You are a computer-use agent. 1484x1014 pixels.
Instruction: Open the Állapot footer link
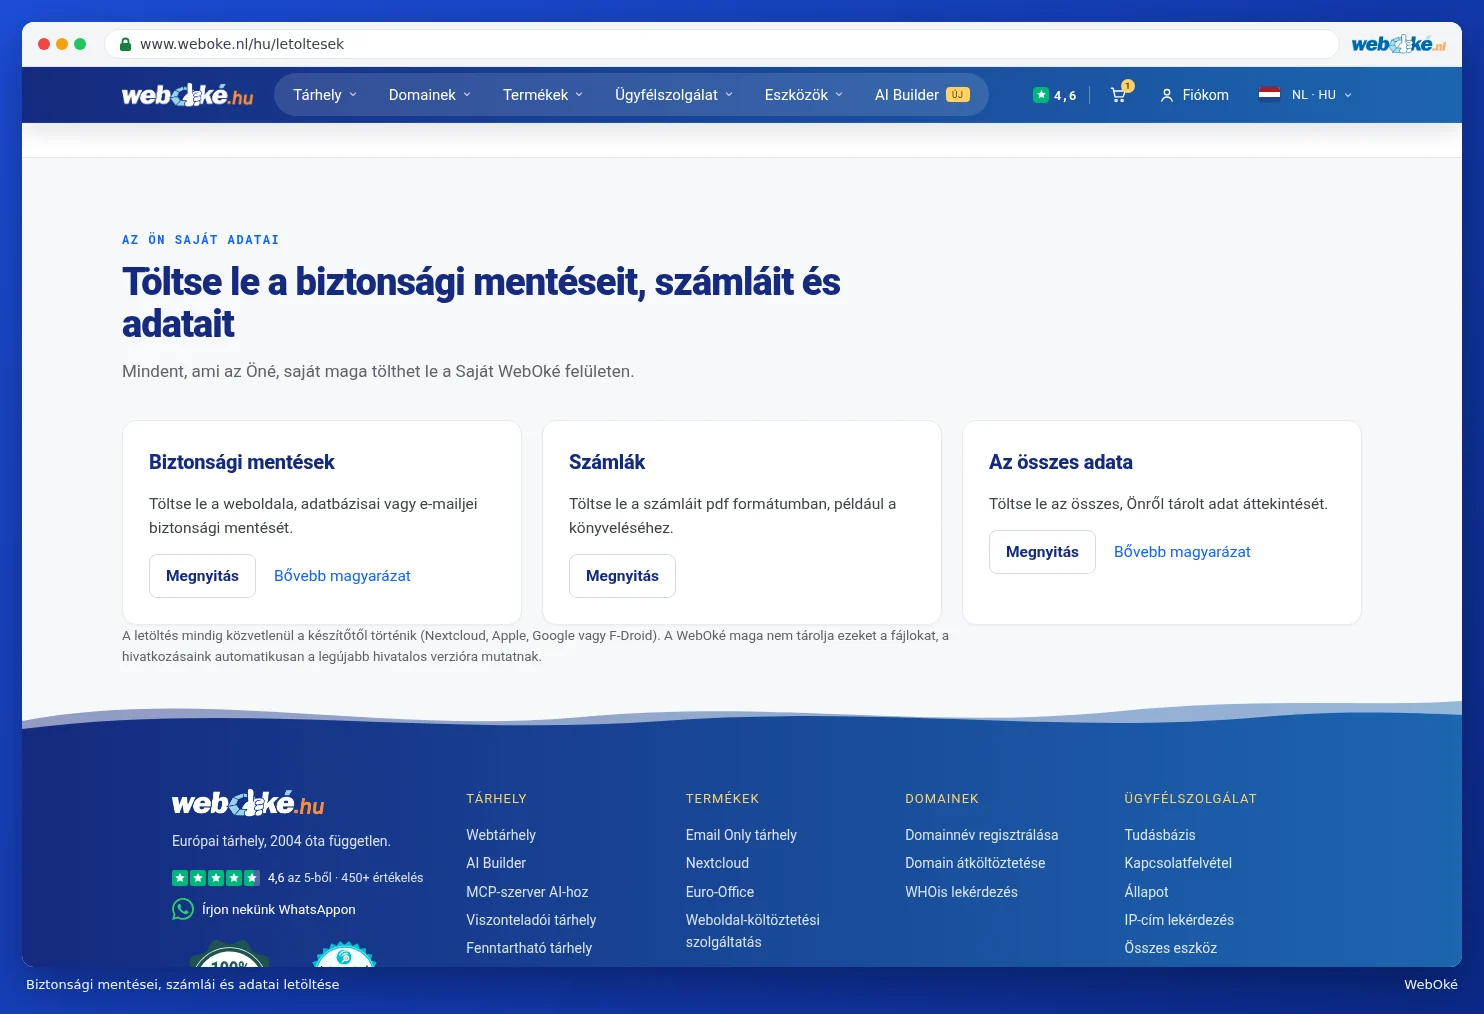point(1146,892)
